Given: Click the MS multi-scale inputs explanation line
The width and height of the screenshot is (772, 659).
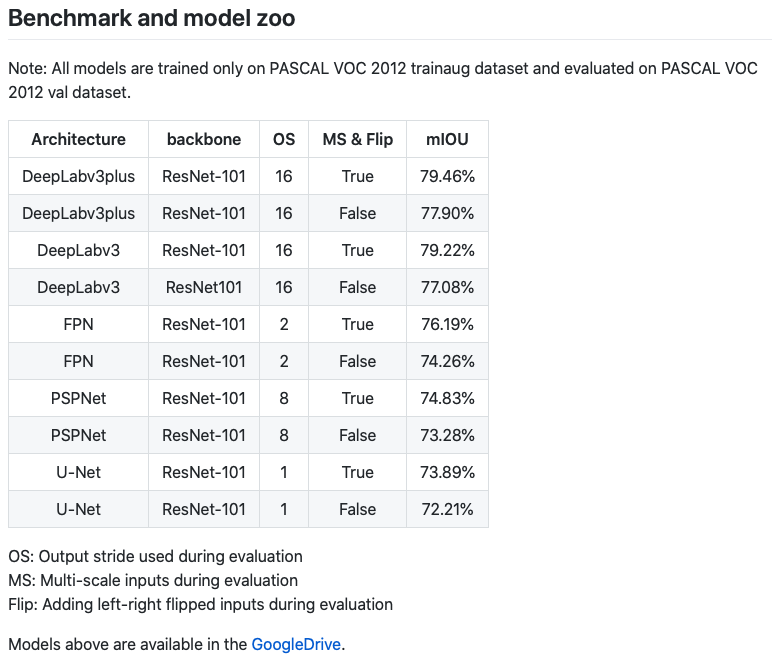Looking at the screenshot, I should click(x=153, y=580).
